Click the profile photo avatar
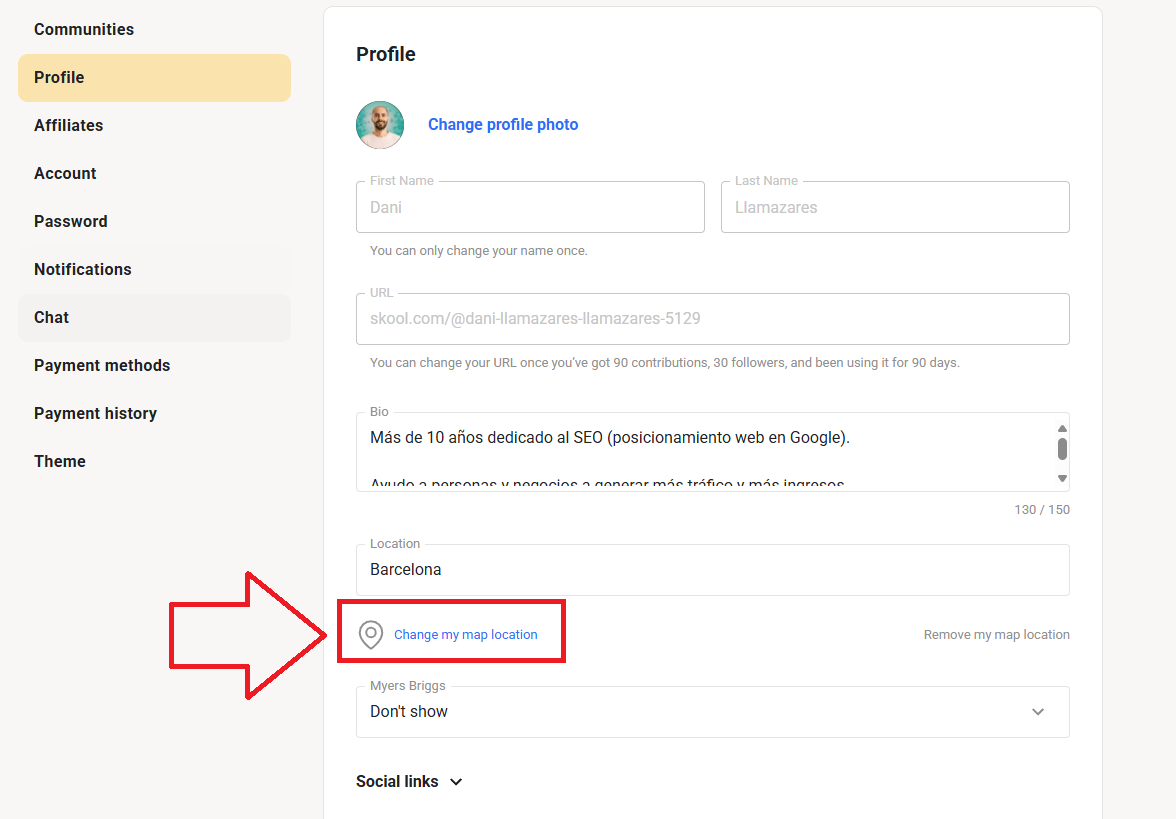The image size is (1176, 819). point(380,125)
